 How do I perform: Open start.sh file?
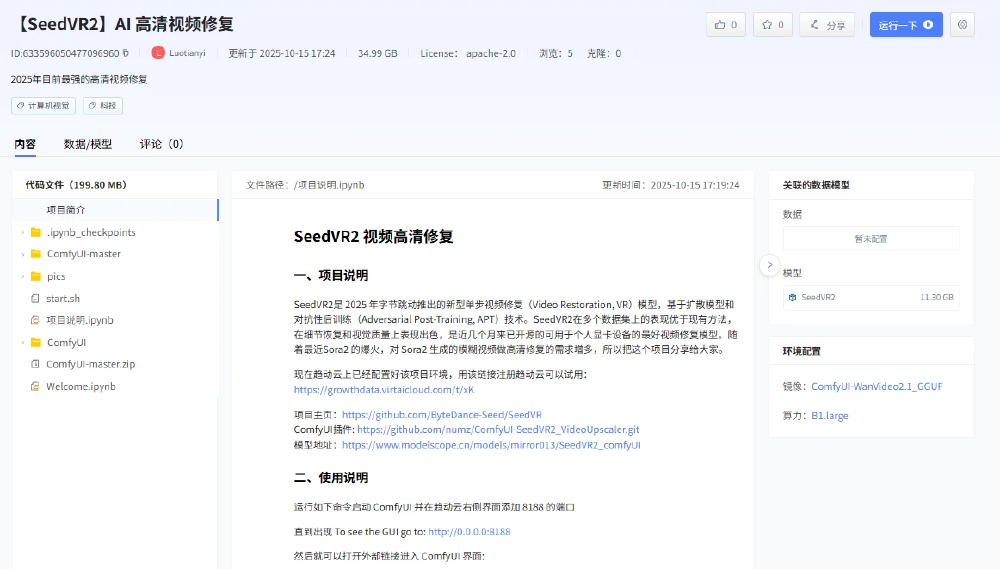click(62, 299)
